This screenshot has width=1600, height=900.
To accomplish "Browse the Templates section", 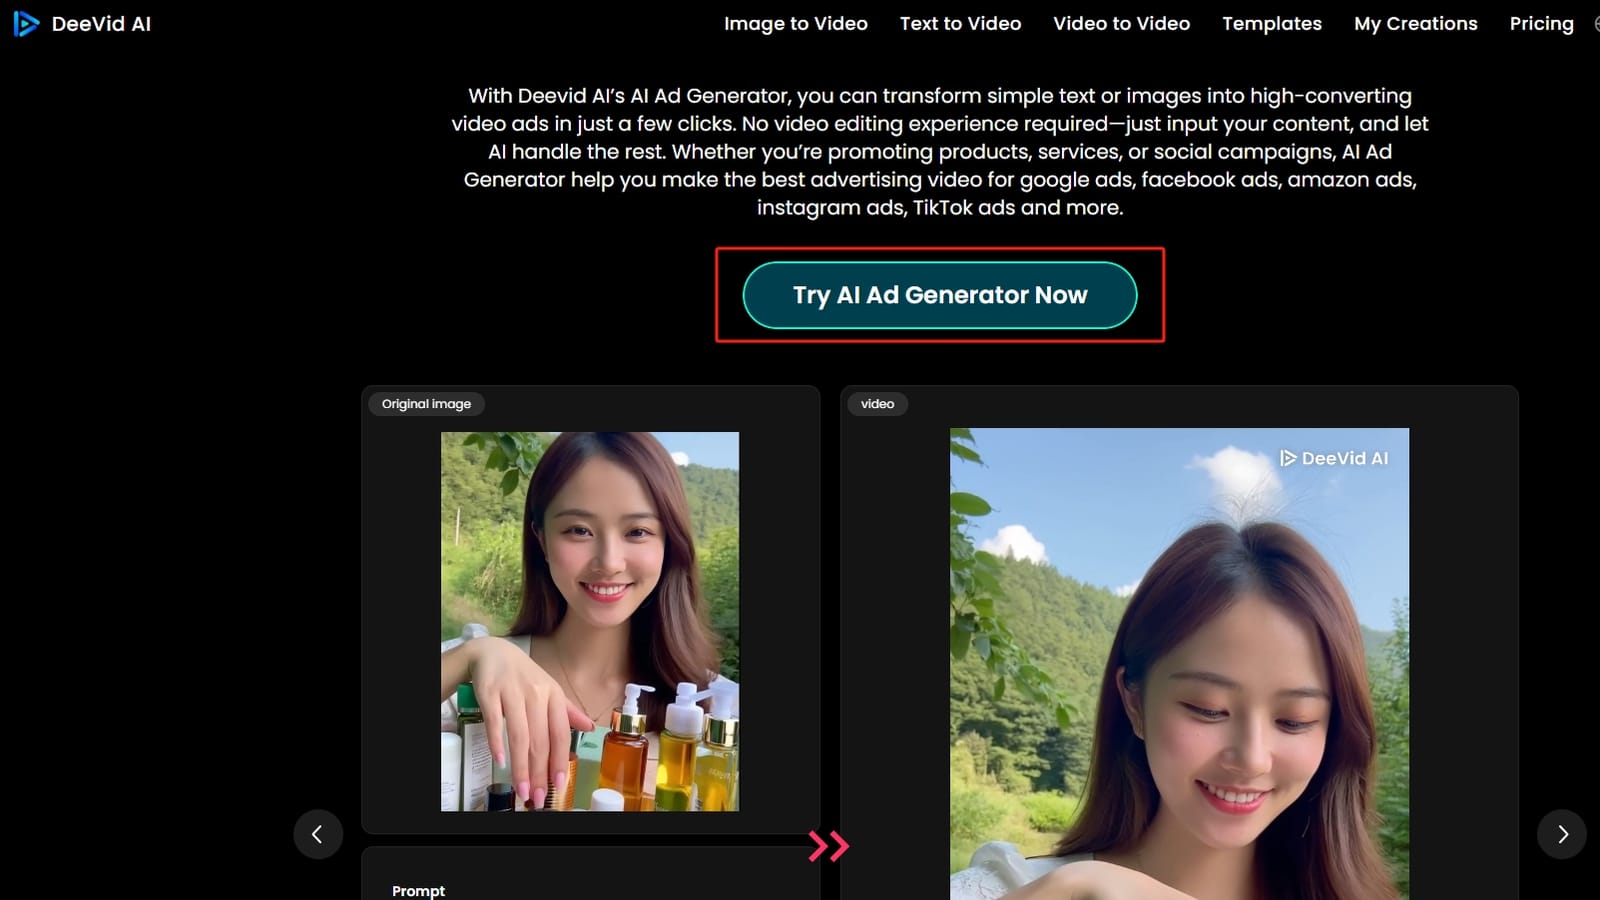I will [1271, 23].
